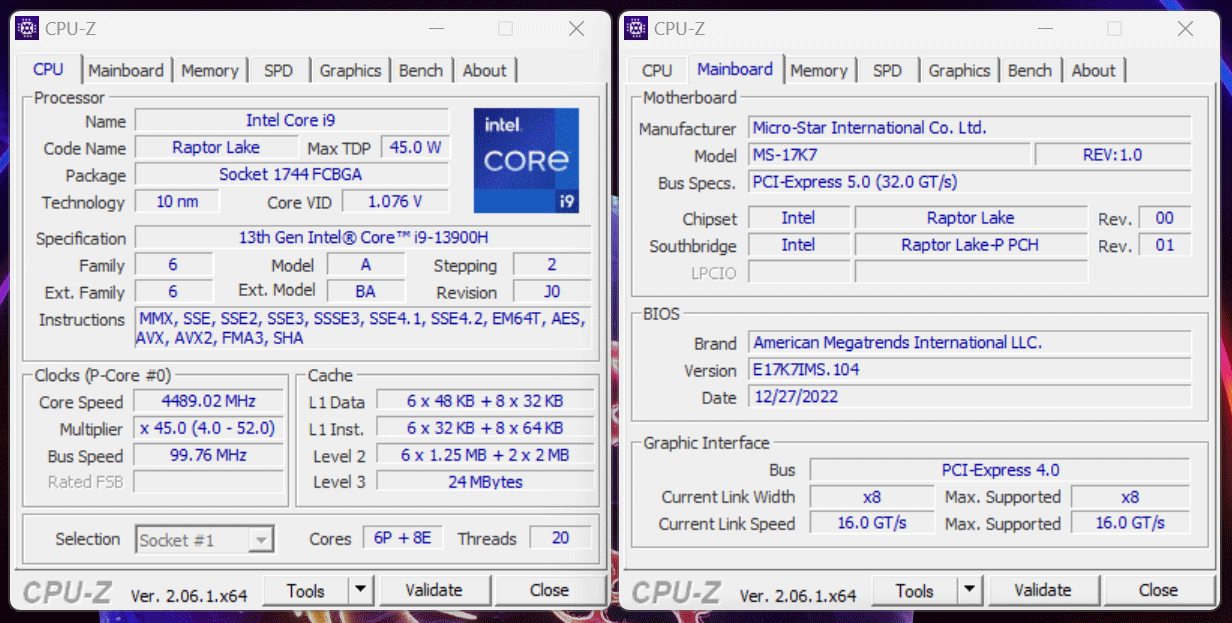This screenshot has width=1232, height=623.
Task: Open Graphics tab in the left window
Action: pos(350,71)
